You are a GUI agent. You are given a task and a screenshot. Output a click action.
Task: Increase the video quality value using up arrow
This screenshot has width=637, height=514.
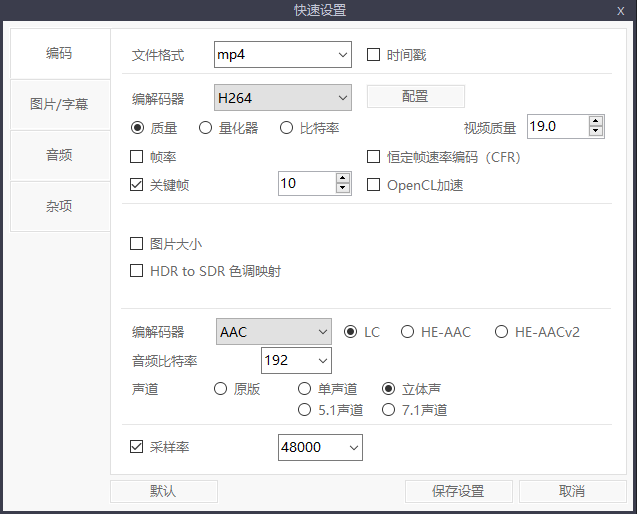tap(596, 122)
